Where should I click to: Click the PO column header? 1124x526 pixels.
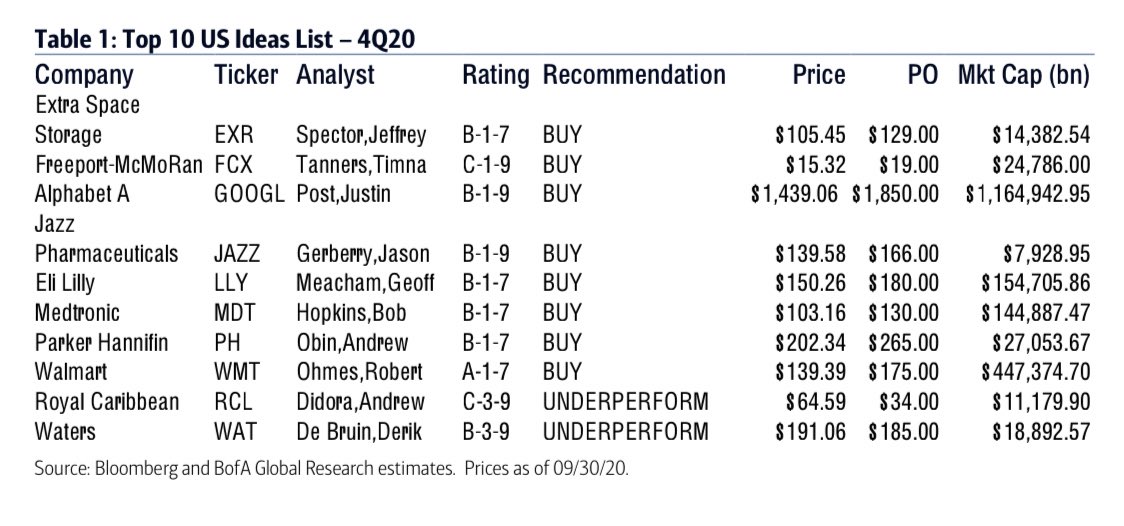click(922, 75)
